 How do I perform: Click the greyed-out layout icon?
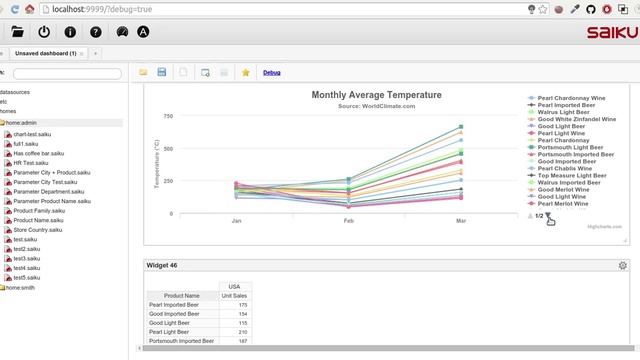click(x=224, y=73)
